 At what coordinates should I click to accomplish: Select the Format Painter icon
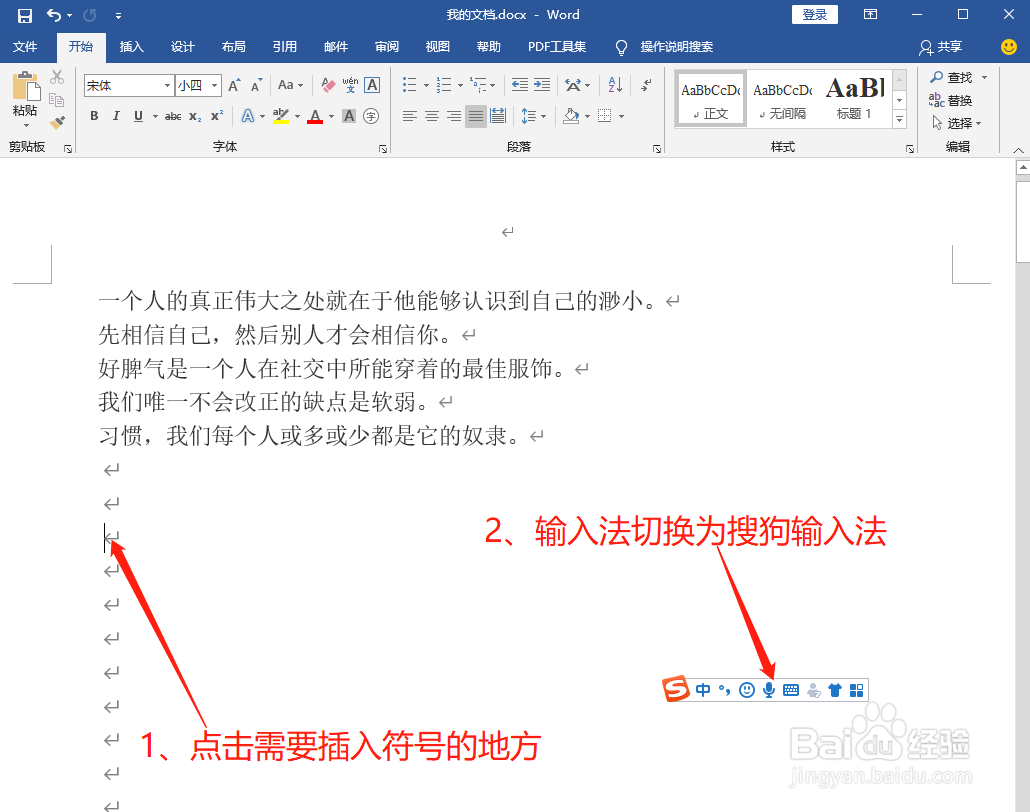[x=57, y=122]
